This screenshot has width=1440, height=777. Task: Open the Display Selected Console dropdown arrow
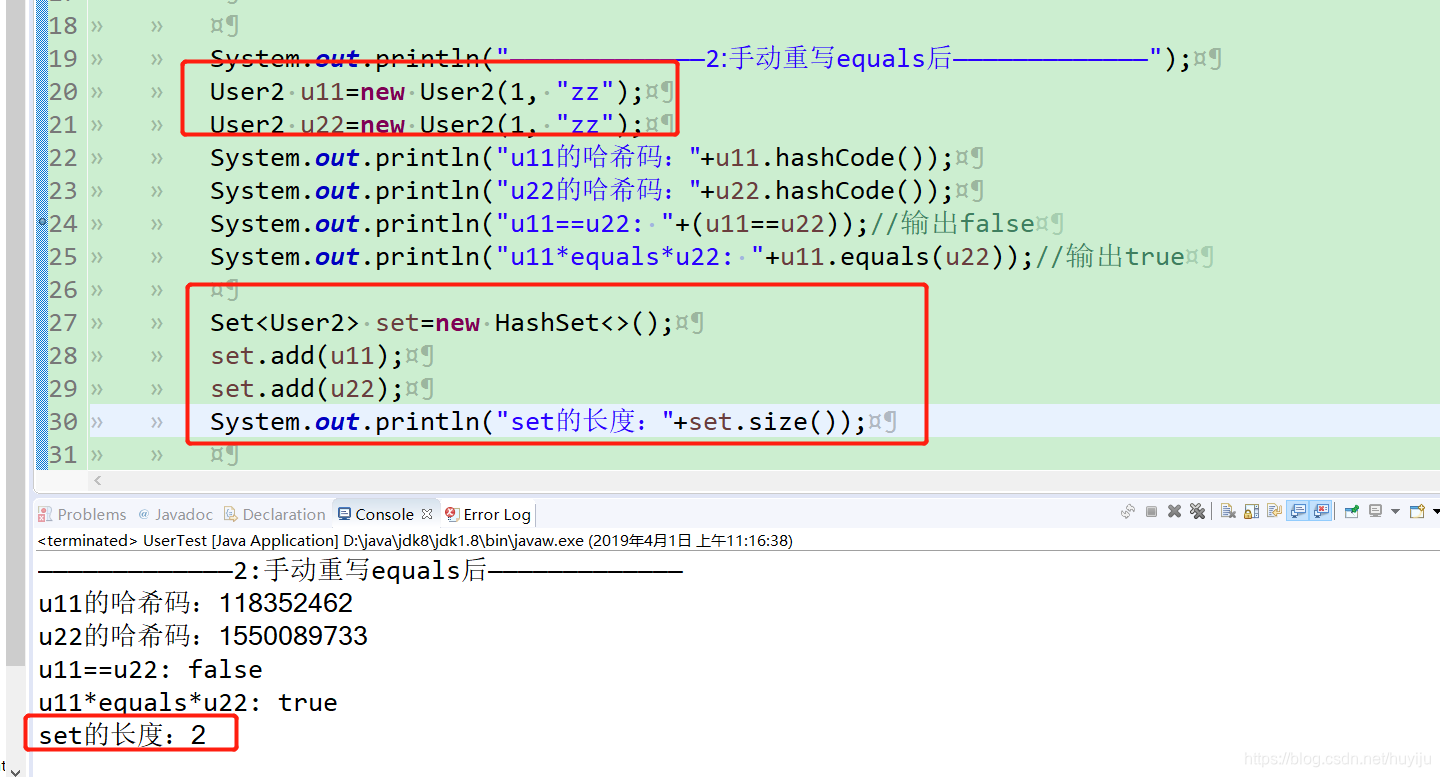[x=1396, y=511]
